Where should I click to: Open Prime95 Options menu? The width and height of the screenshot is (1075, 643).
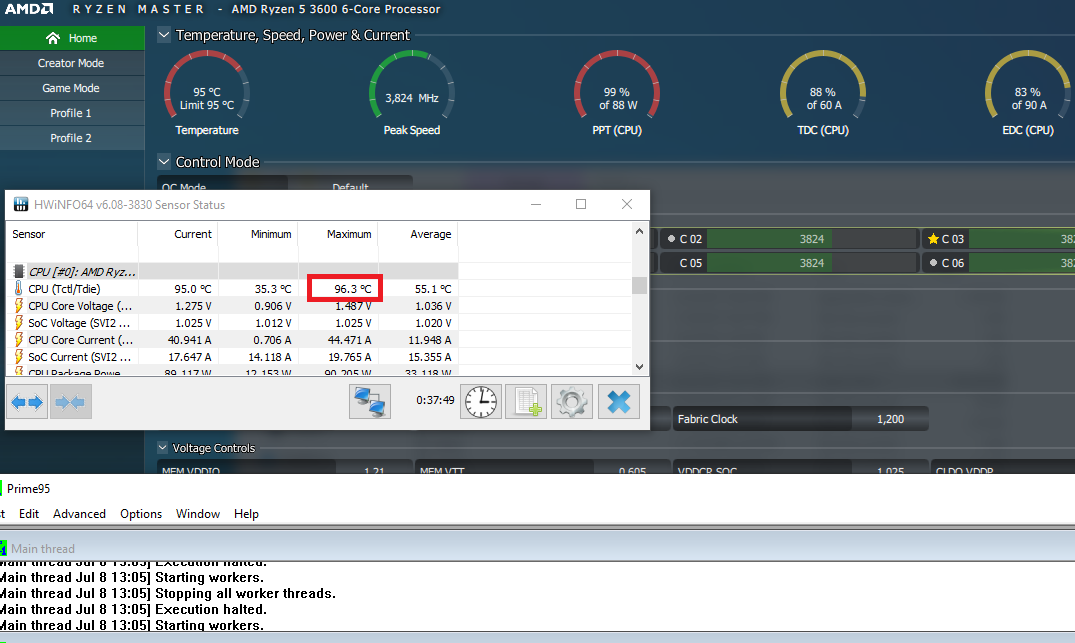click(x=141, y=513)
